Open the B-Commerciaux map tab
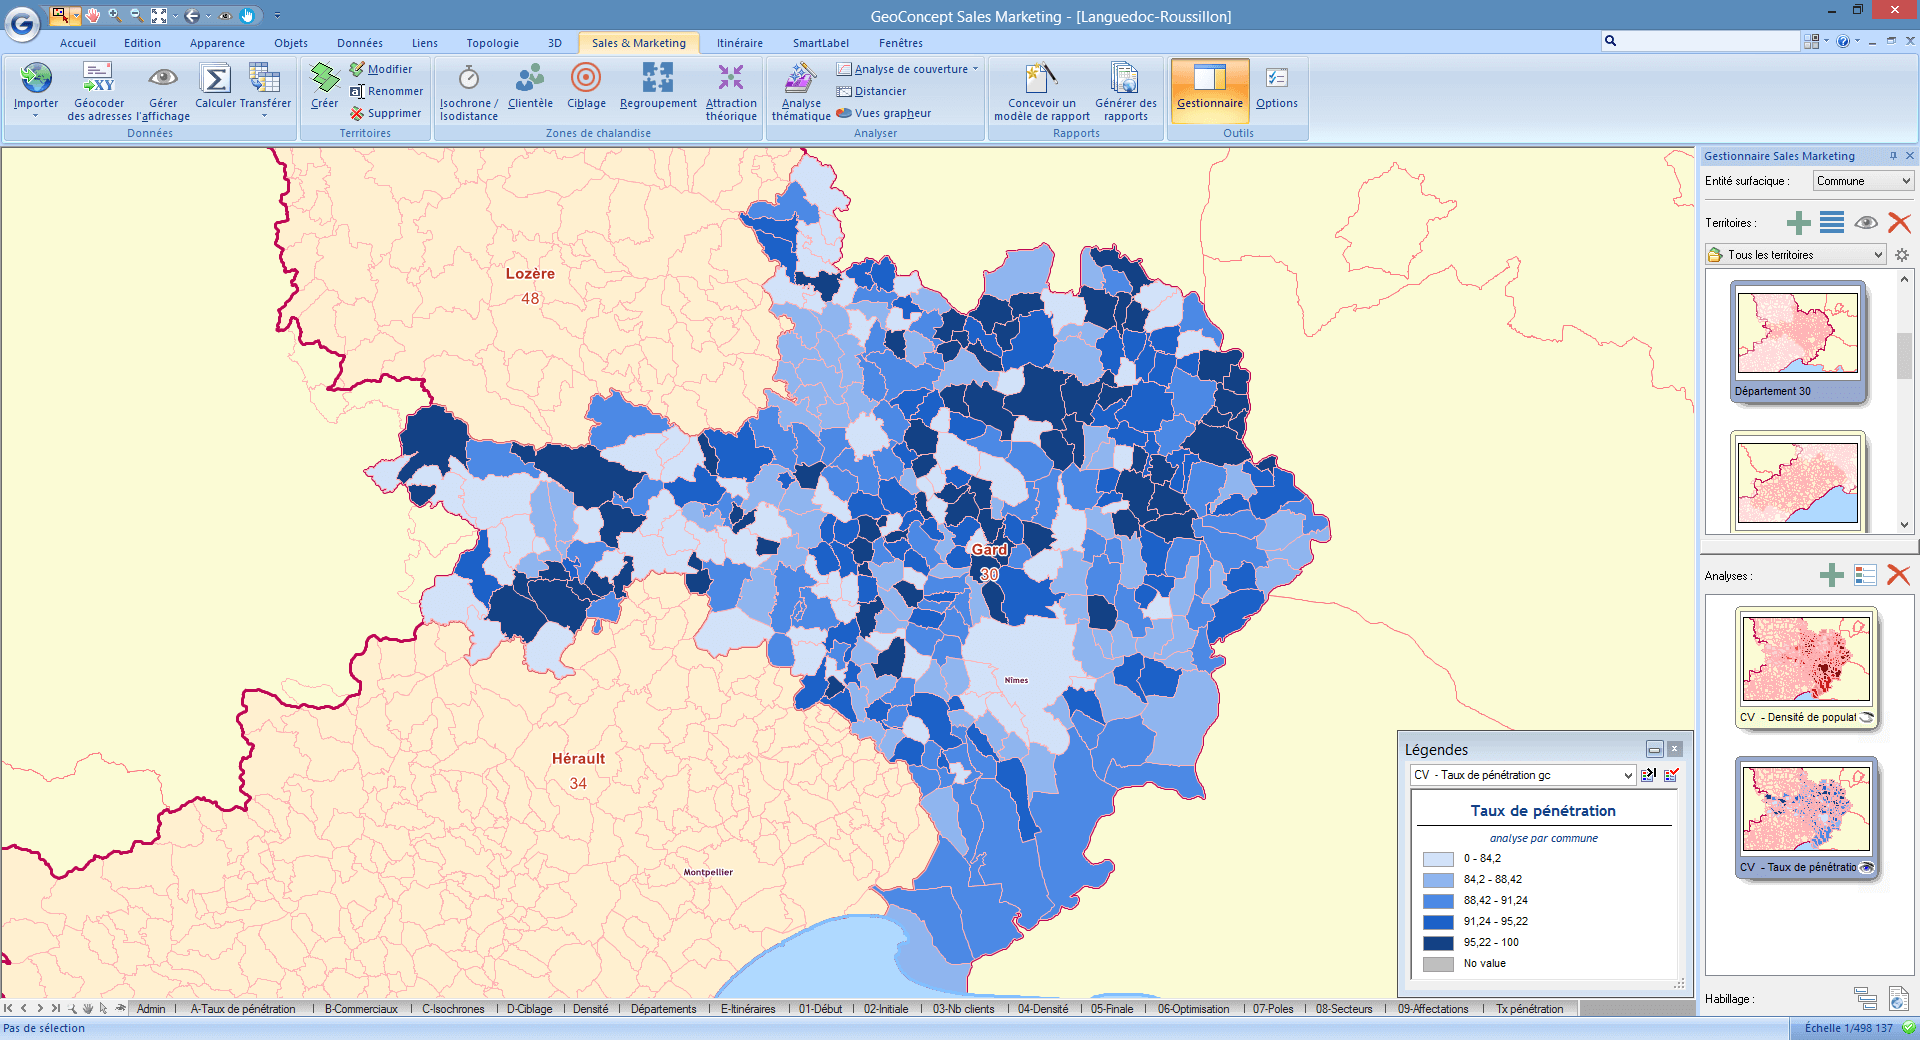The width and height of the screenshot is (1920, 1040). click(x=361, y=1009)
